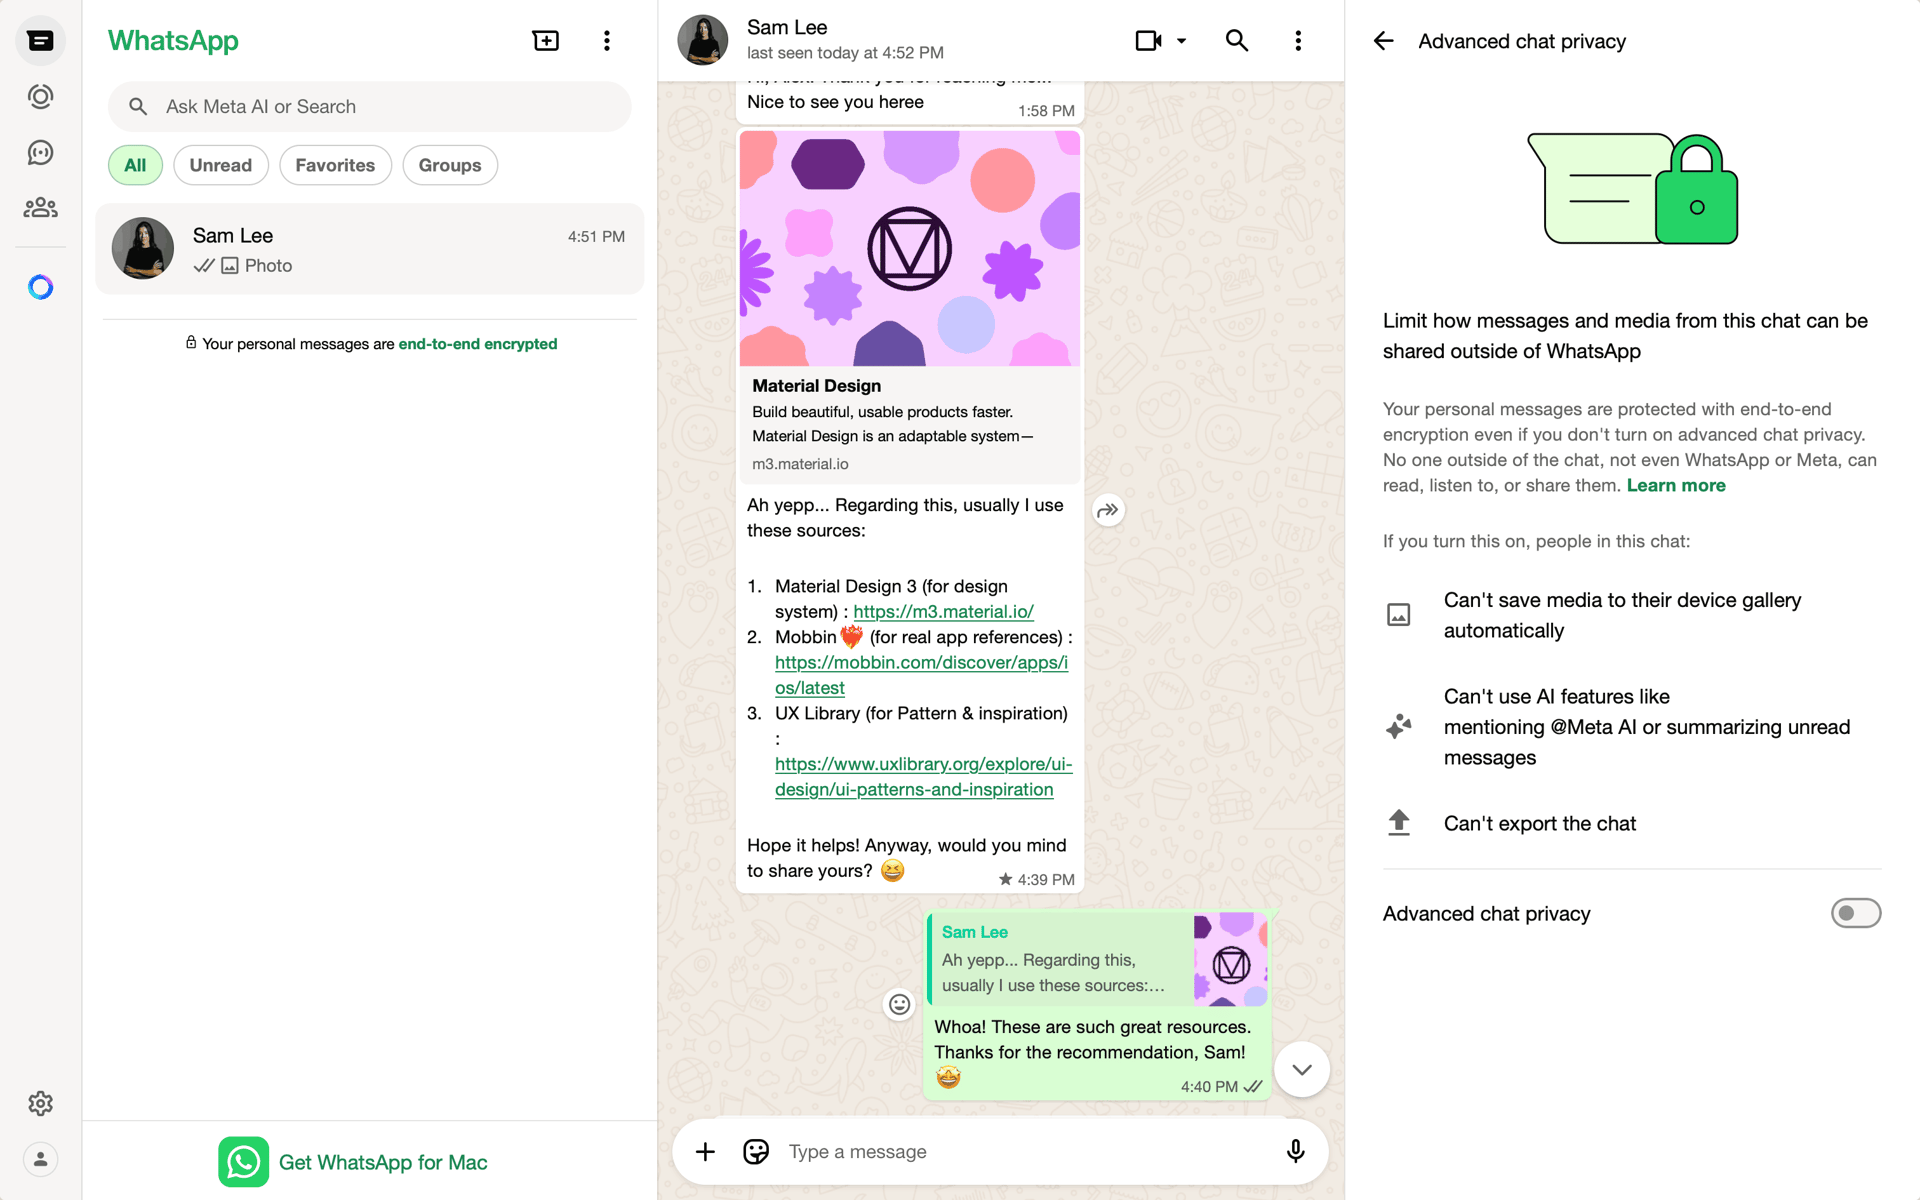The height and width of the screenshot is (1200, 1920).
Task: Go back from Advanced chat privacy
Action: pos(1384,41)
